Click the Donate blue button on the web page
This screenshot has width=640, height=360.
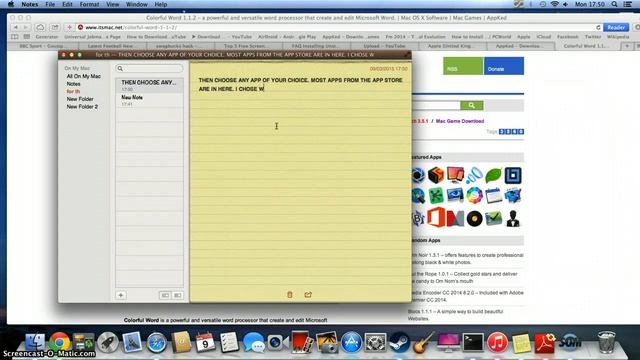point(504,66)
